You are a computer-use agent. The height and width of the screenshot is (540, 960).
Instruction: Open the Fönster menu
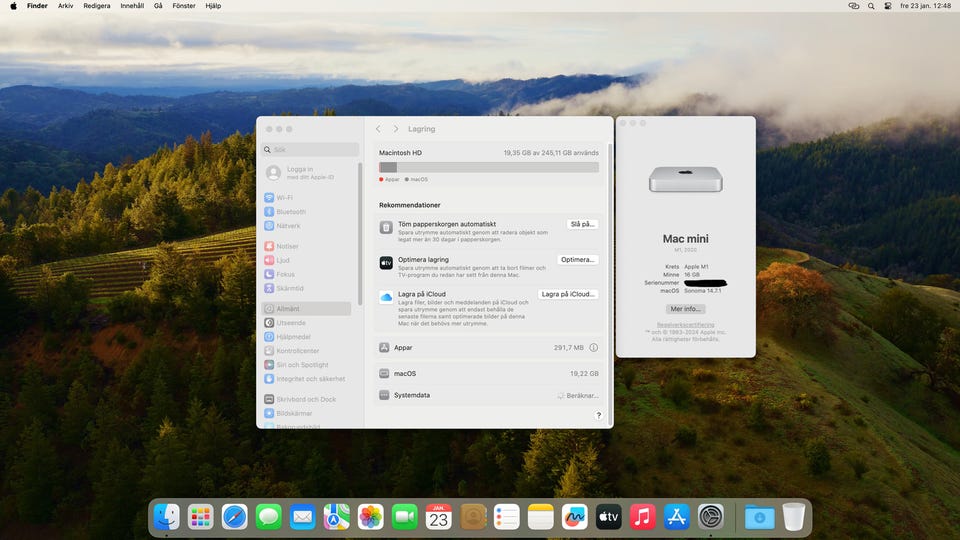[x=184, y=6]
